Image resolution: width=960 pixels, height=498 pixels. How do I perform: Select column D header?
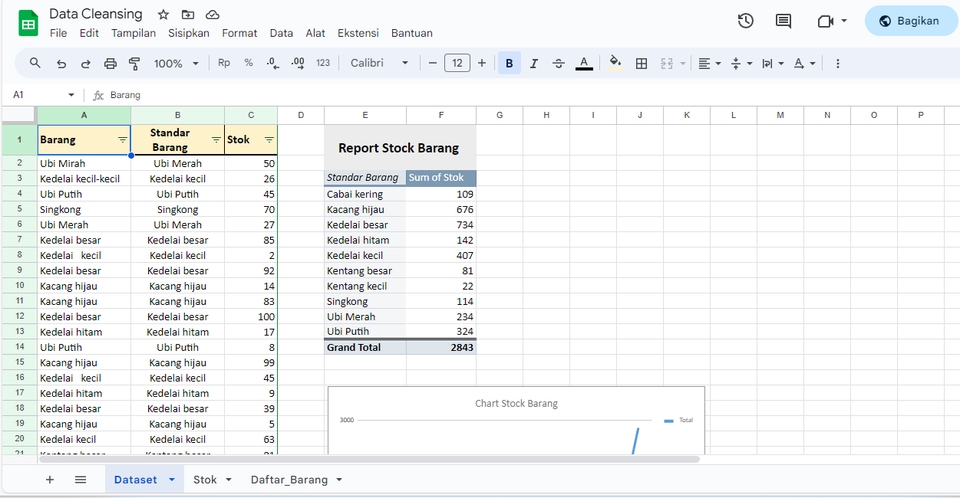click(x=301, y=115)
